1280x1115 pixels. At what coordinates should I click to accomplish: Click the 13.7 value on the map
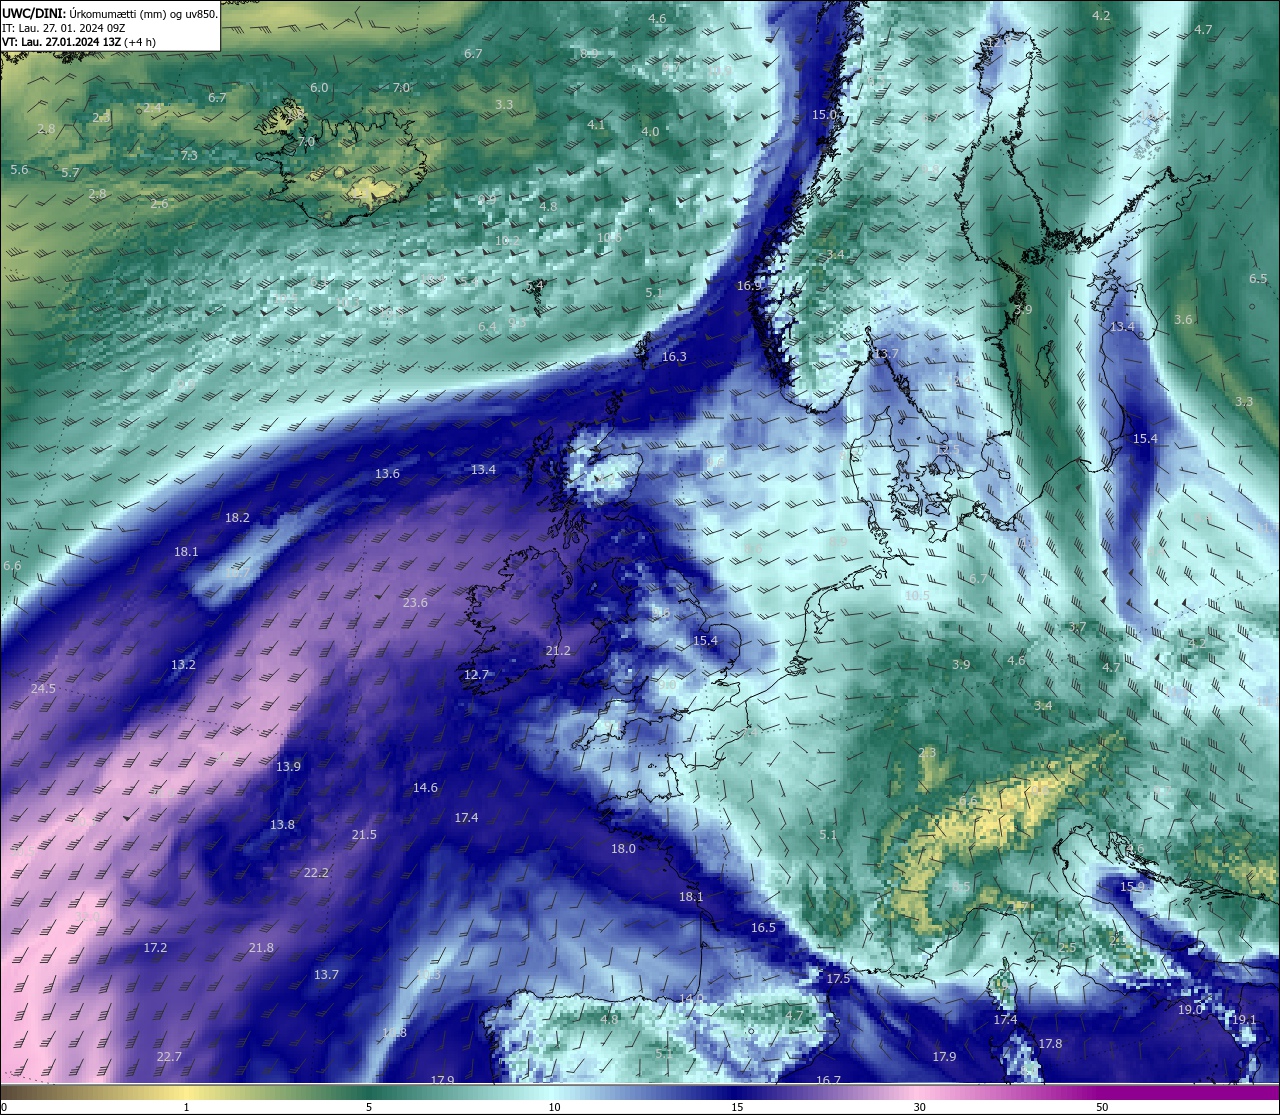point(326,974)
